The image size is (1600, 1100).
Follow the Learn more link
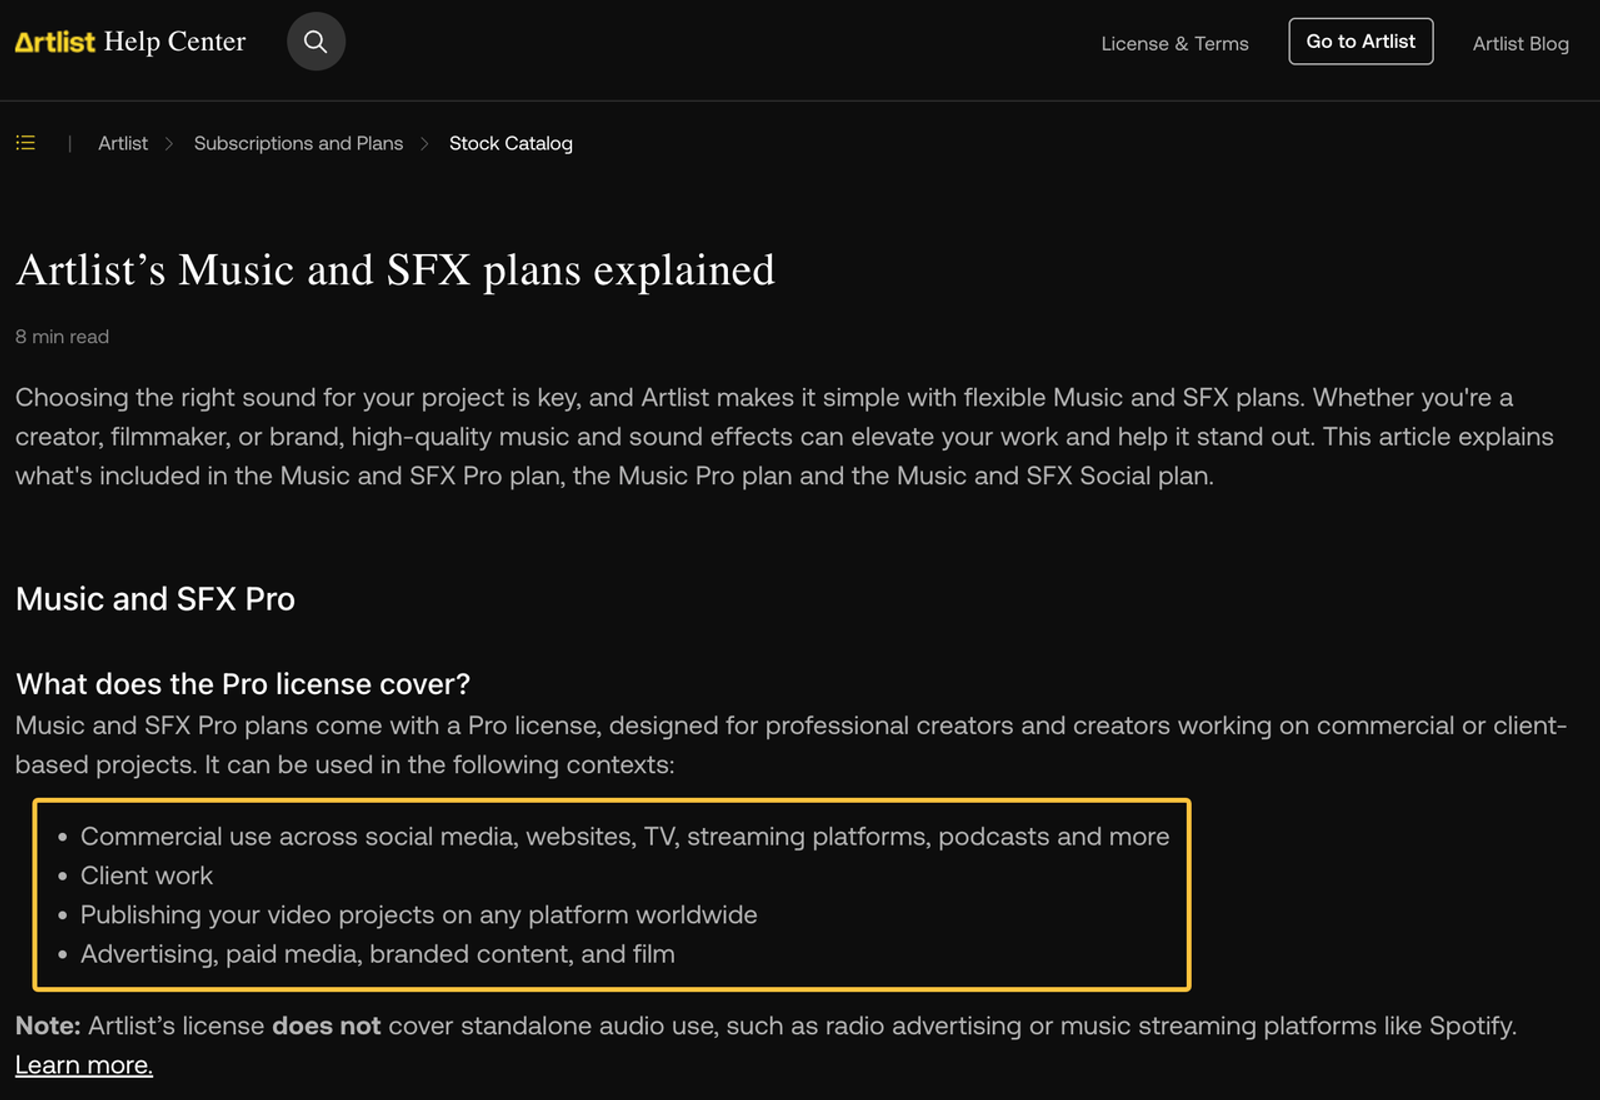click(x=84, y=1065)
